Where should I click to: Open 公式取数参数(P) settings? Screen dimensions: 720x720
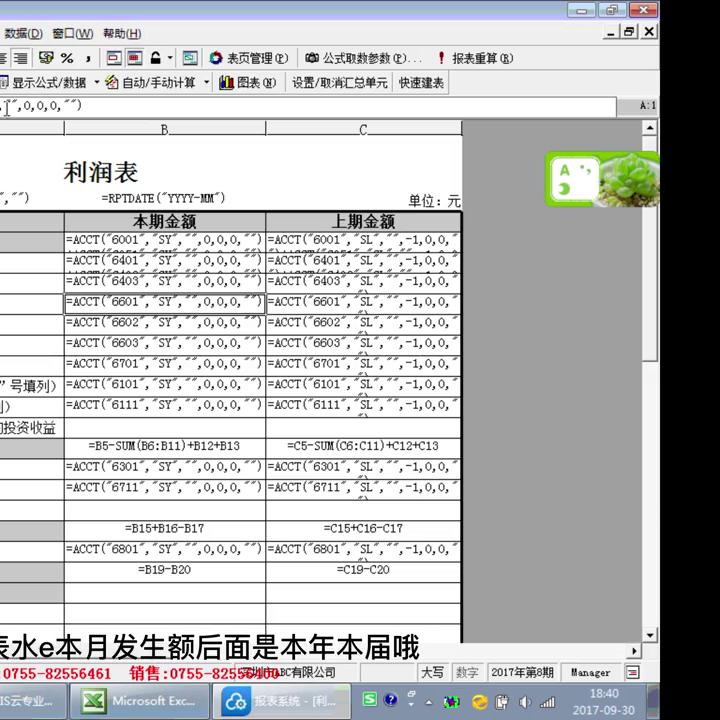[x=363, y=58]
